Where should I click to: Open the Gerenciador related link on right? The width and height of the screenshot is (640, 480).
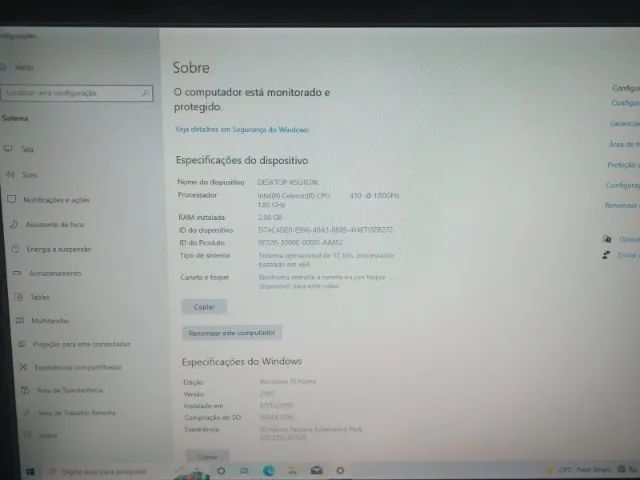pyautogui.click(x=624, y=123)
